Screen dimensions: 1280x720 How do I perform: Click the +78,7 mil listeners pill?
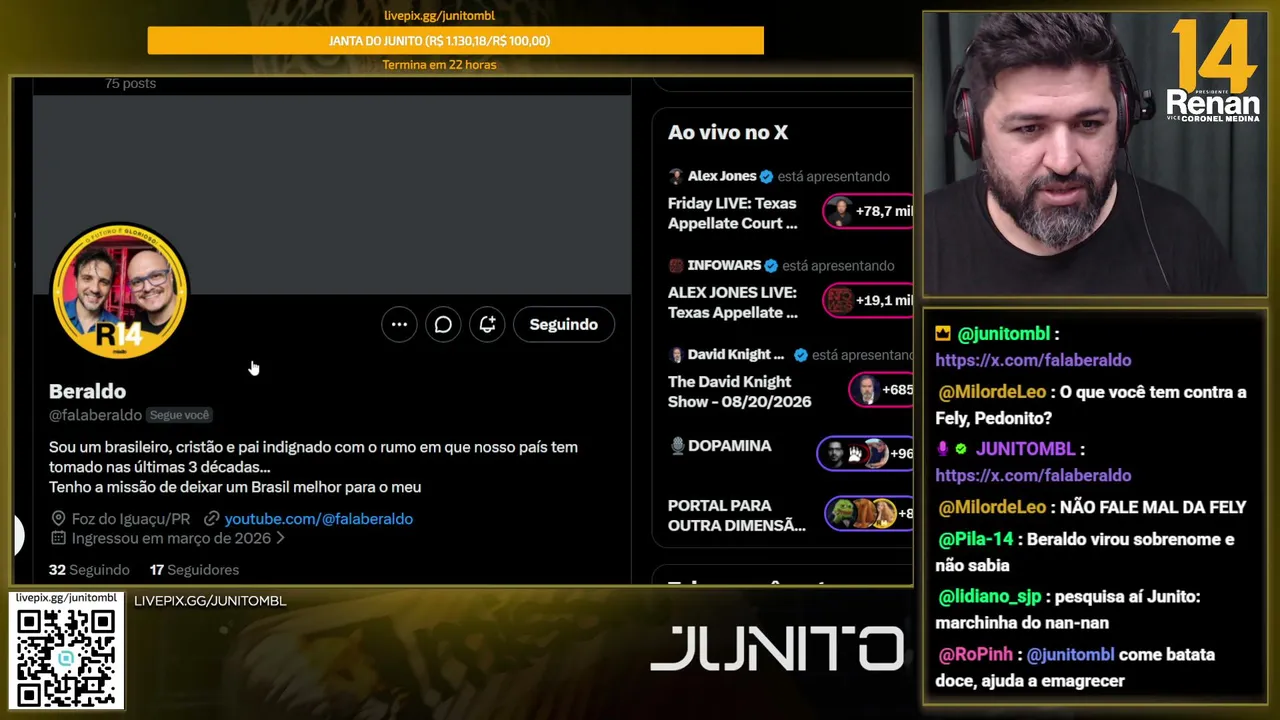[869, 211]
